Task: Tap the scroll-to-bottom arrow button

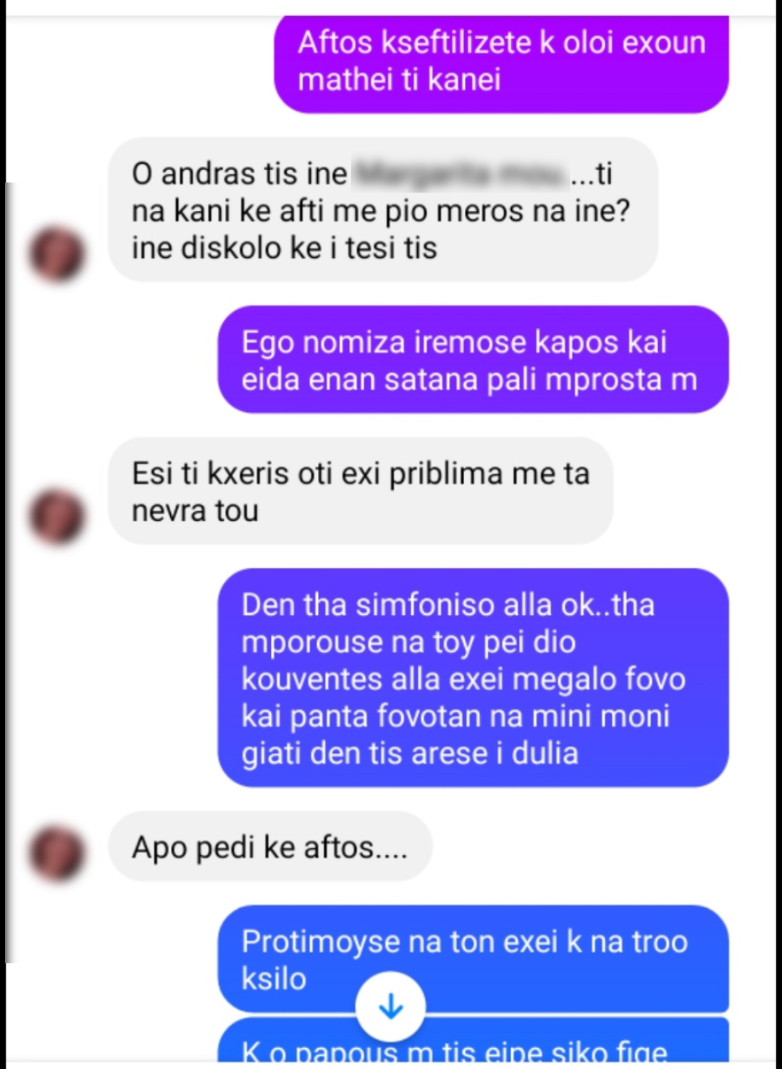Action: click(x=391, y=1006)
